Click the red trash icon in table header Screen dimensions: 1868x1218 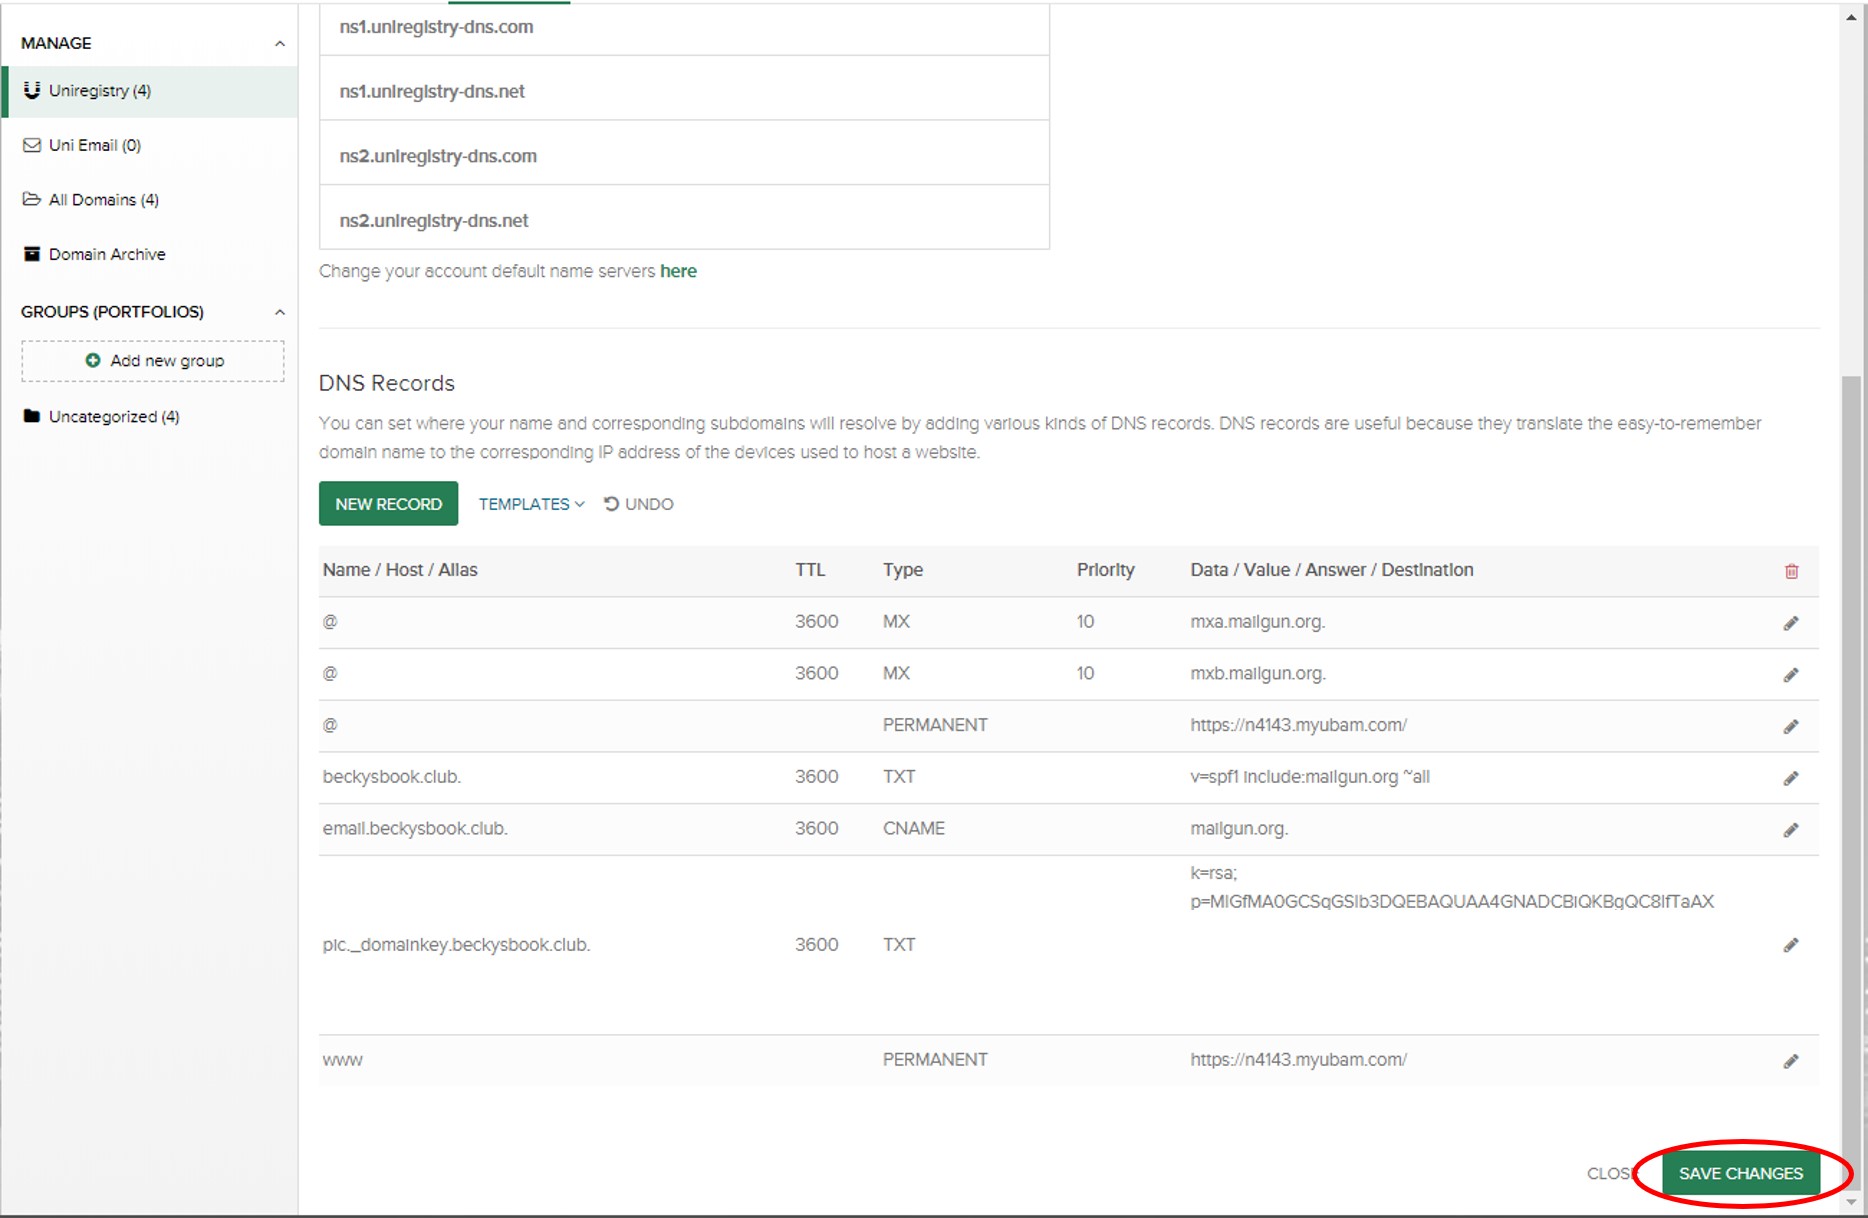point(1791,571)
